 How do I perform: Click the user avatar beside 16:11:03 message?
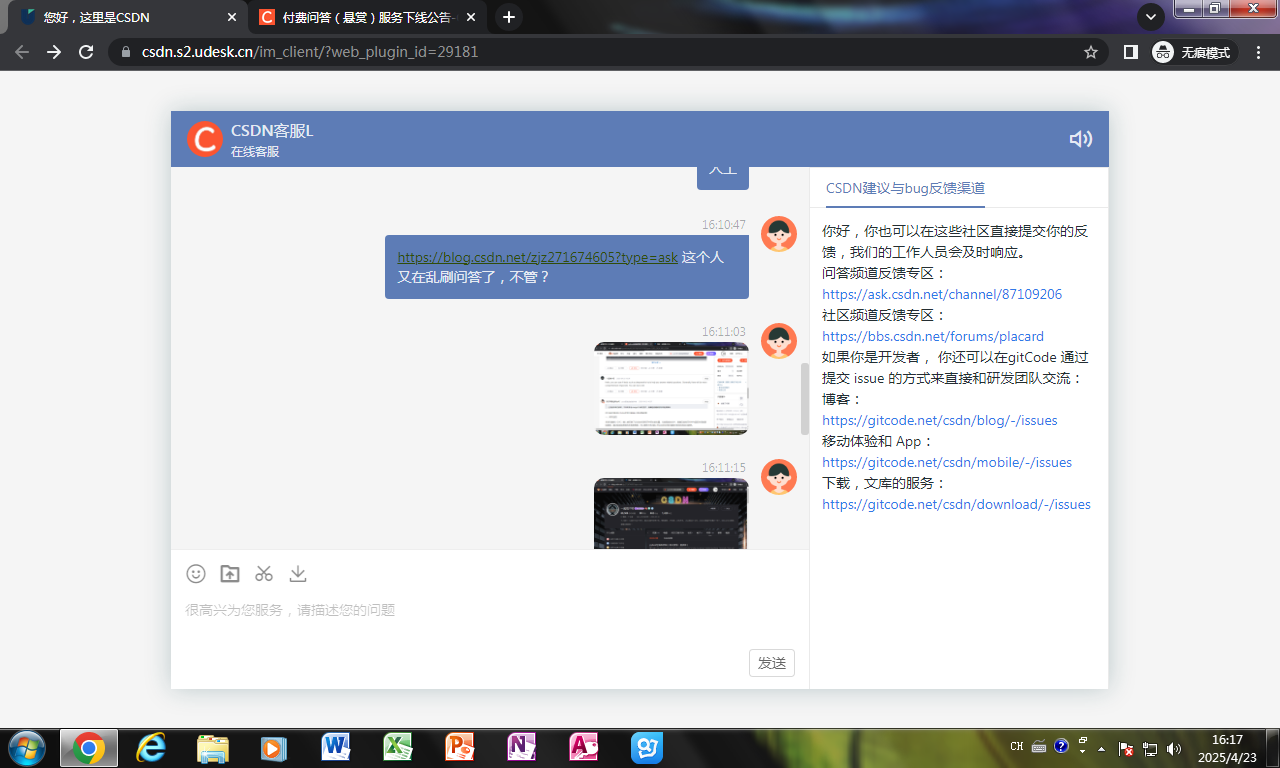(x=779, y=341)
